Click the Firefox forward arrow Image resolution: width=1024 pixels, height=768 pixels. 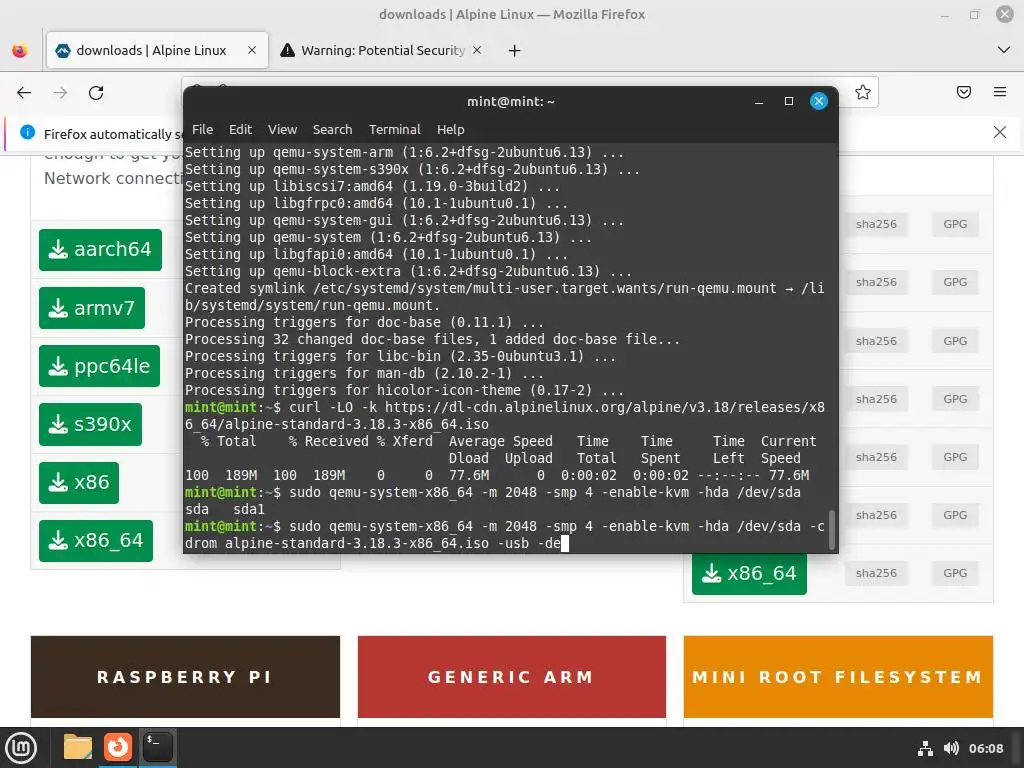point(60,93)
